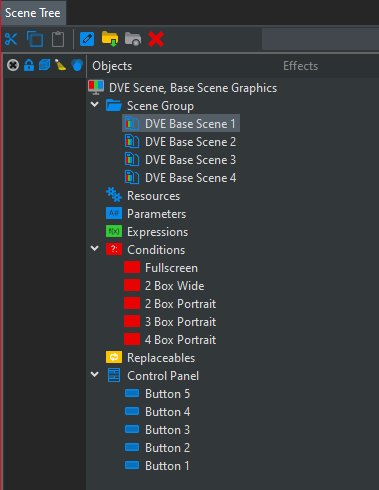Click the Scene Group folder icon

pos(114,105)
